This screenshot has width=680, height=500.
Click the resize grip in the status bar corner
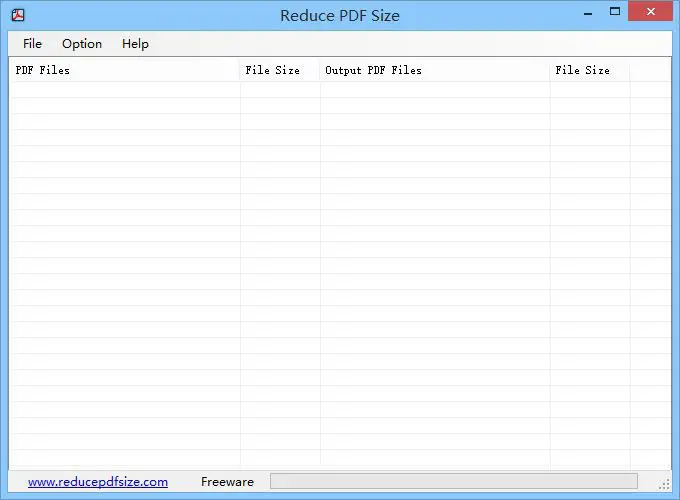click(x=664, y=485)
